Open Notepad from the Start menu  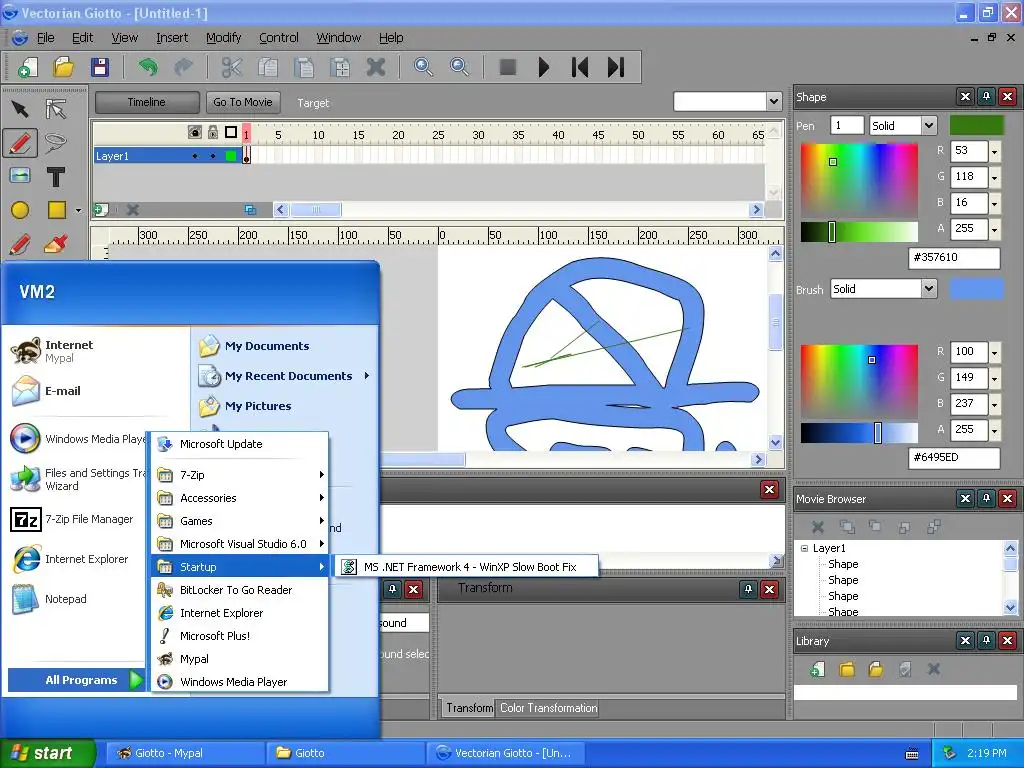pyautogui.click(x=50, y=599)
